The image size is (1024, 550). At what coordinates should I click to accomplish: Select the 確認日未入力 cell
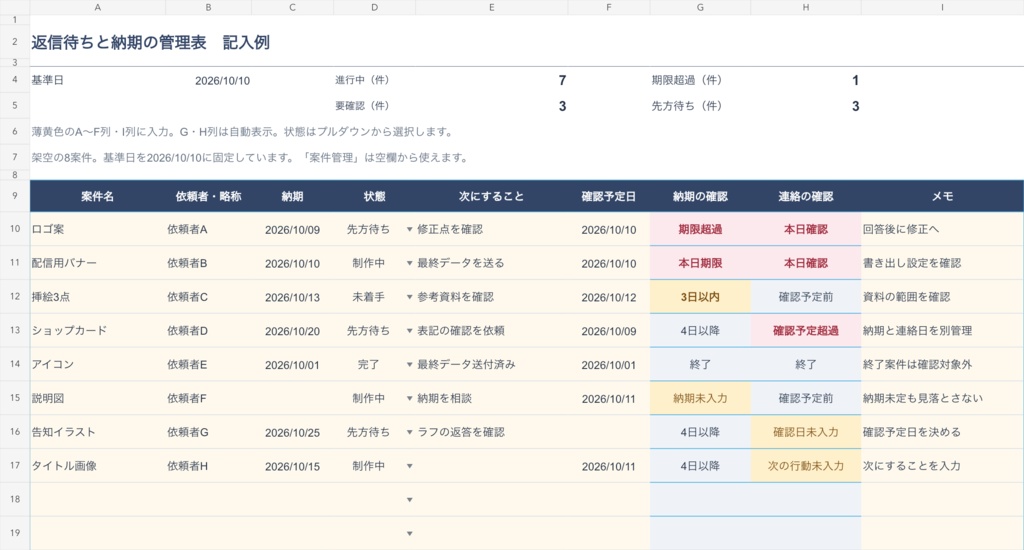coord(806,432)
